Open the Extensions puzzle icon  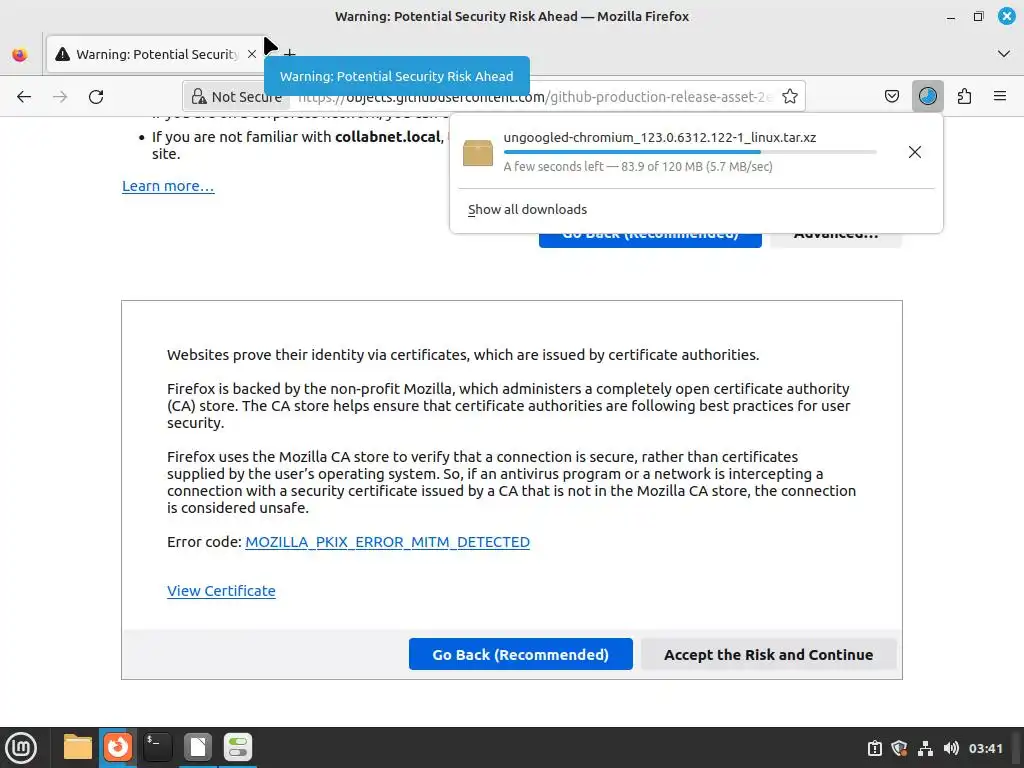[964, 97]
